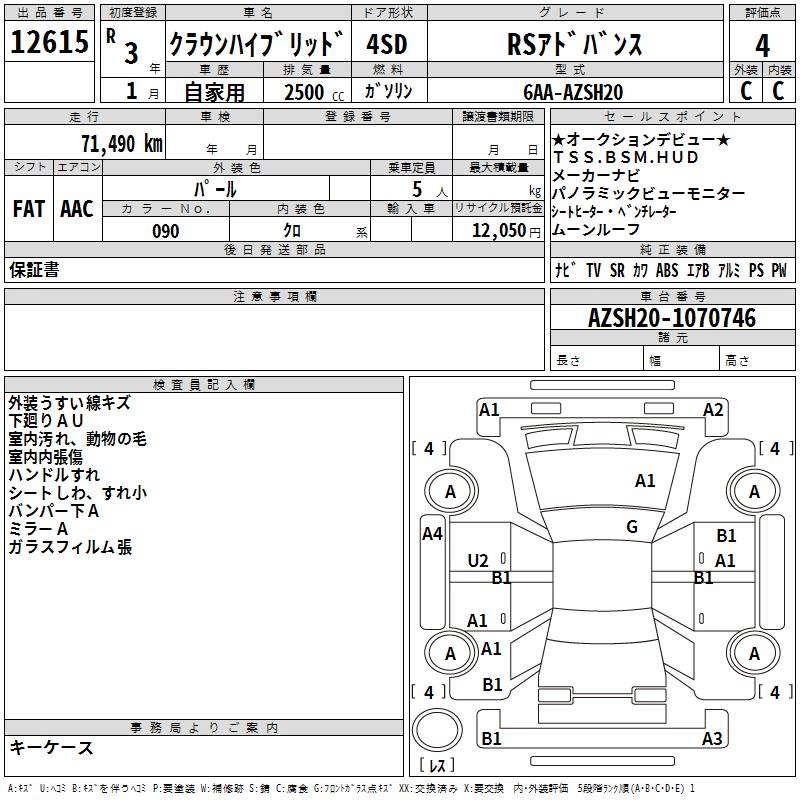
Task: Select chassis number AZSH20-1070746
Action: [672, 318]
